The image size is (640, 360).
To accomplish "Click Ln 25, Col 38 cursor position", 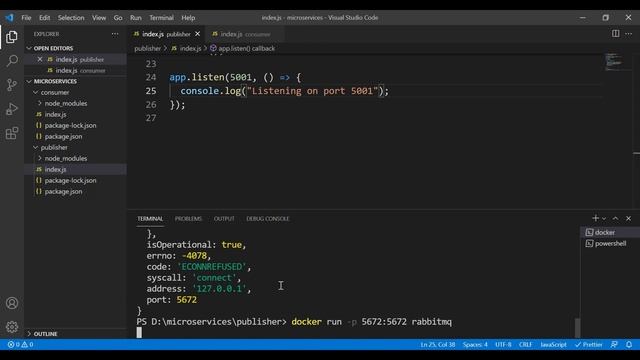I will point(438,344).
